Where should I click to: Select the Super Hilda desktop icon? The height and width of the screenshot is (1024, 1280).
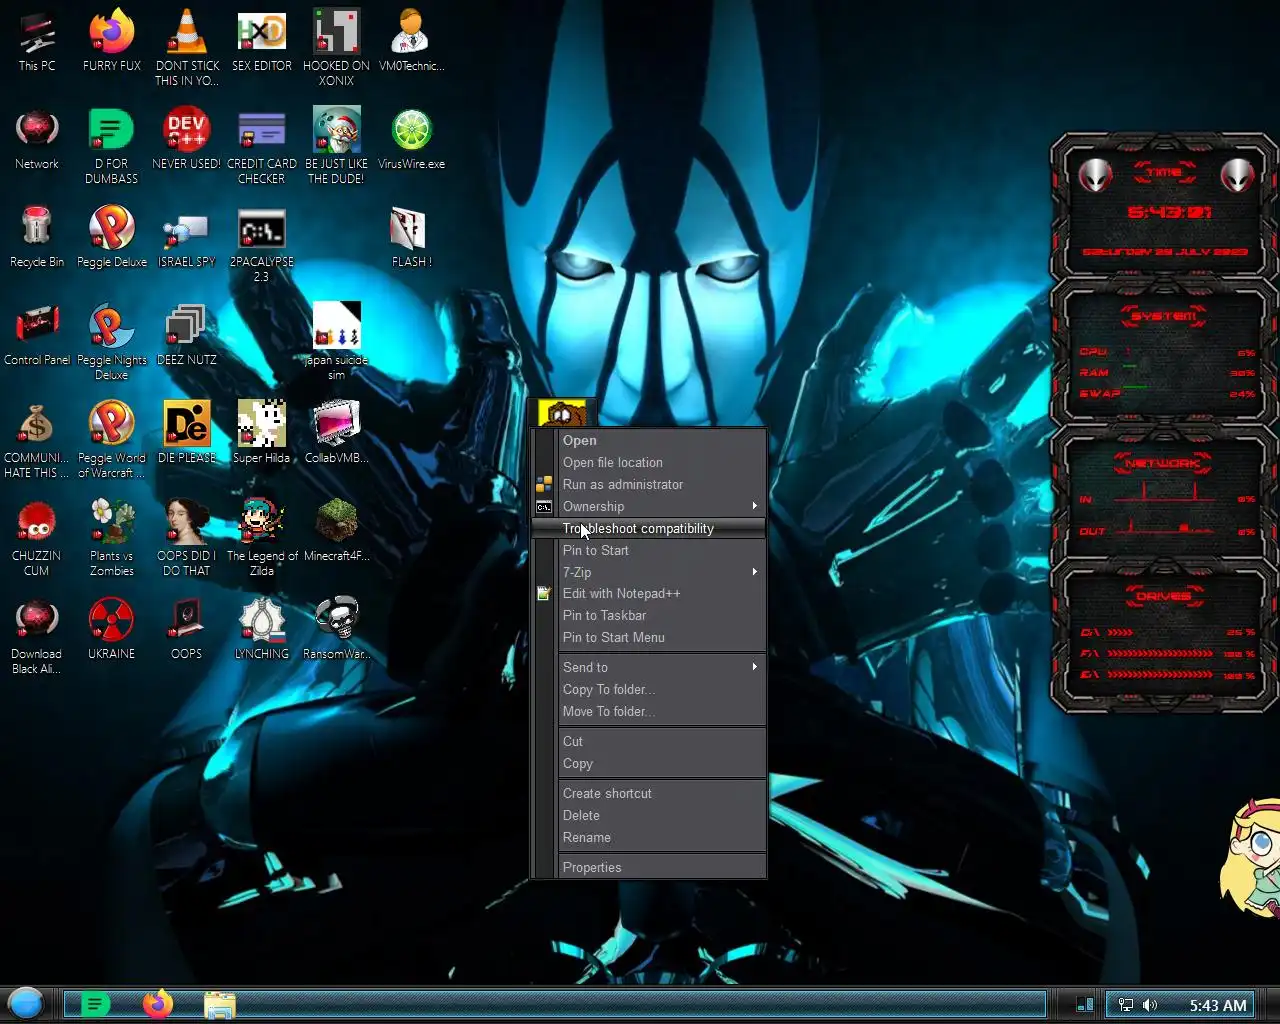point(261,433)
